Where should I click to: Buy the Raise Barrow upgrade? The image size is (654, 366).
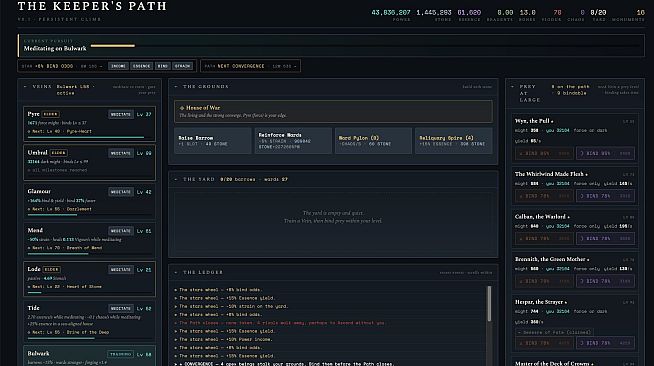(213, 141)
